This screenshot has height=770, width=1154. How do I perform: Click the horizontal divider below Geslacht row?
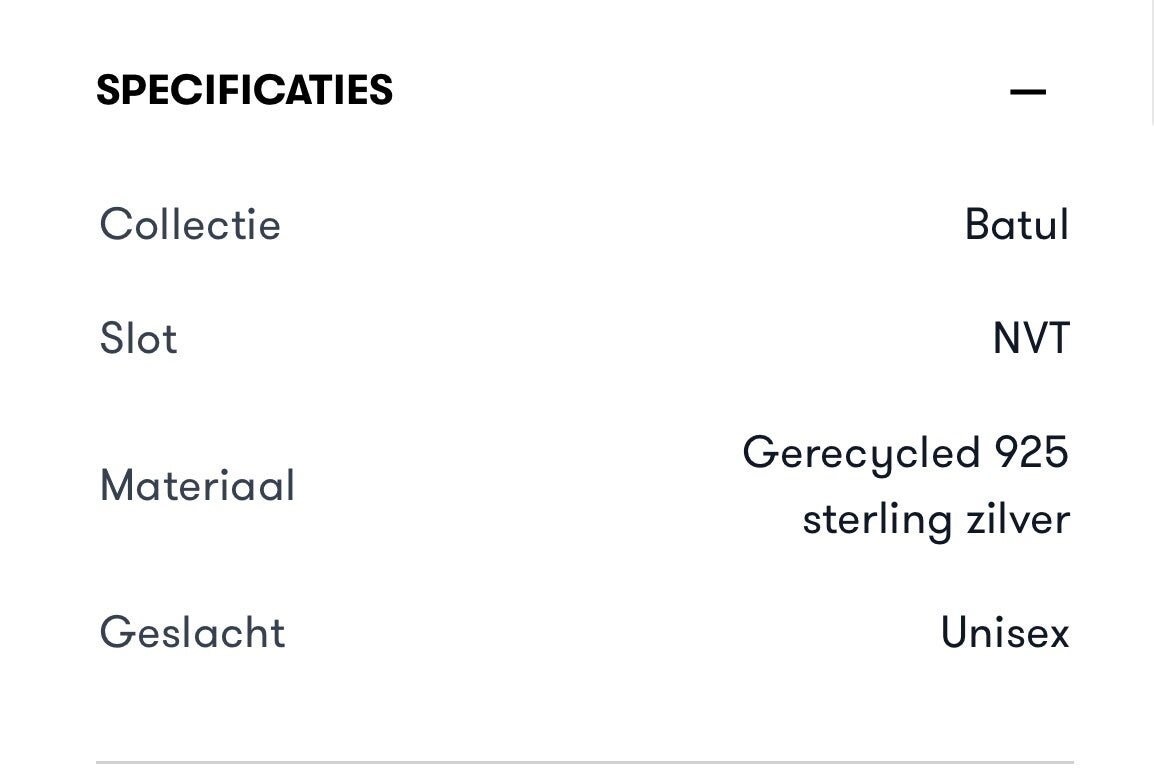click(584, 762)
